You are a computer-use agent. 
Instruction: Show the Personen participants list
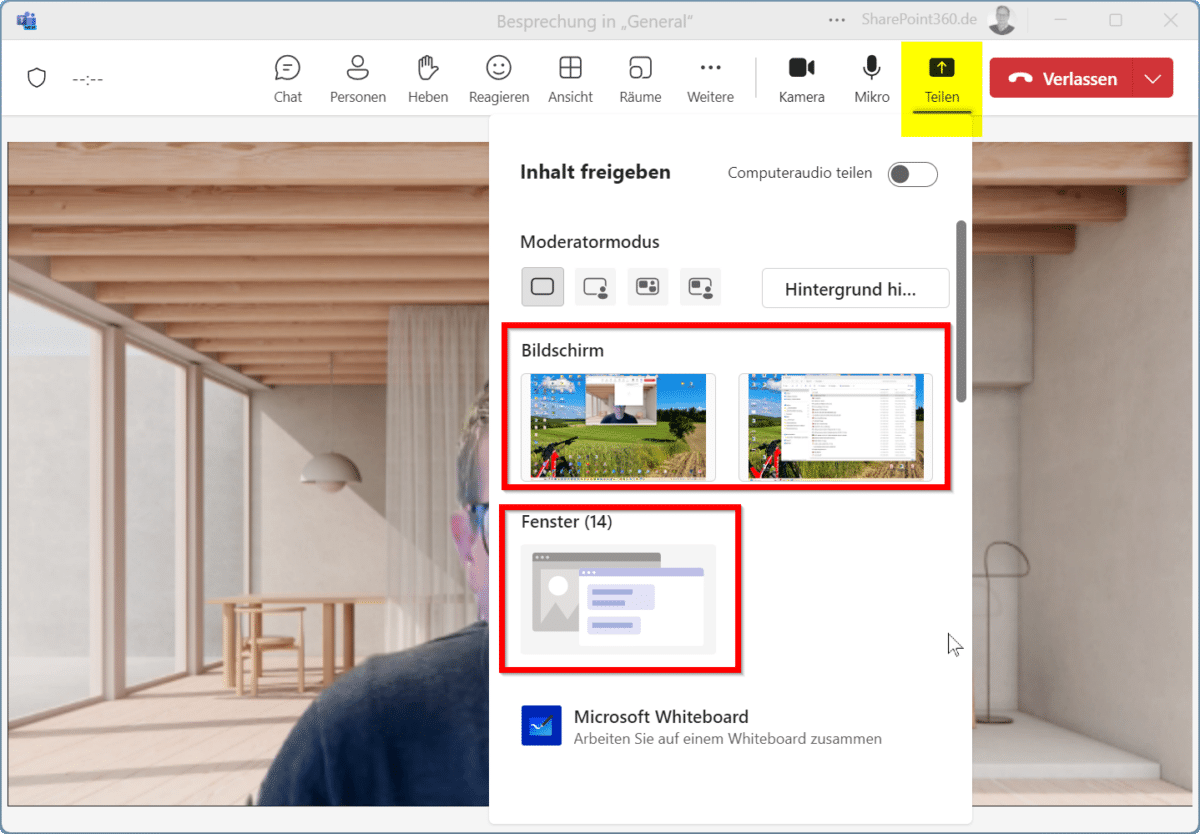tap(358, 79)
